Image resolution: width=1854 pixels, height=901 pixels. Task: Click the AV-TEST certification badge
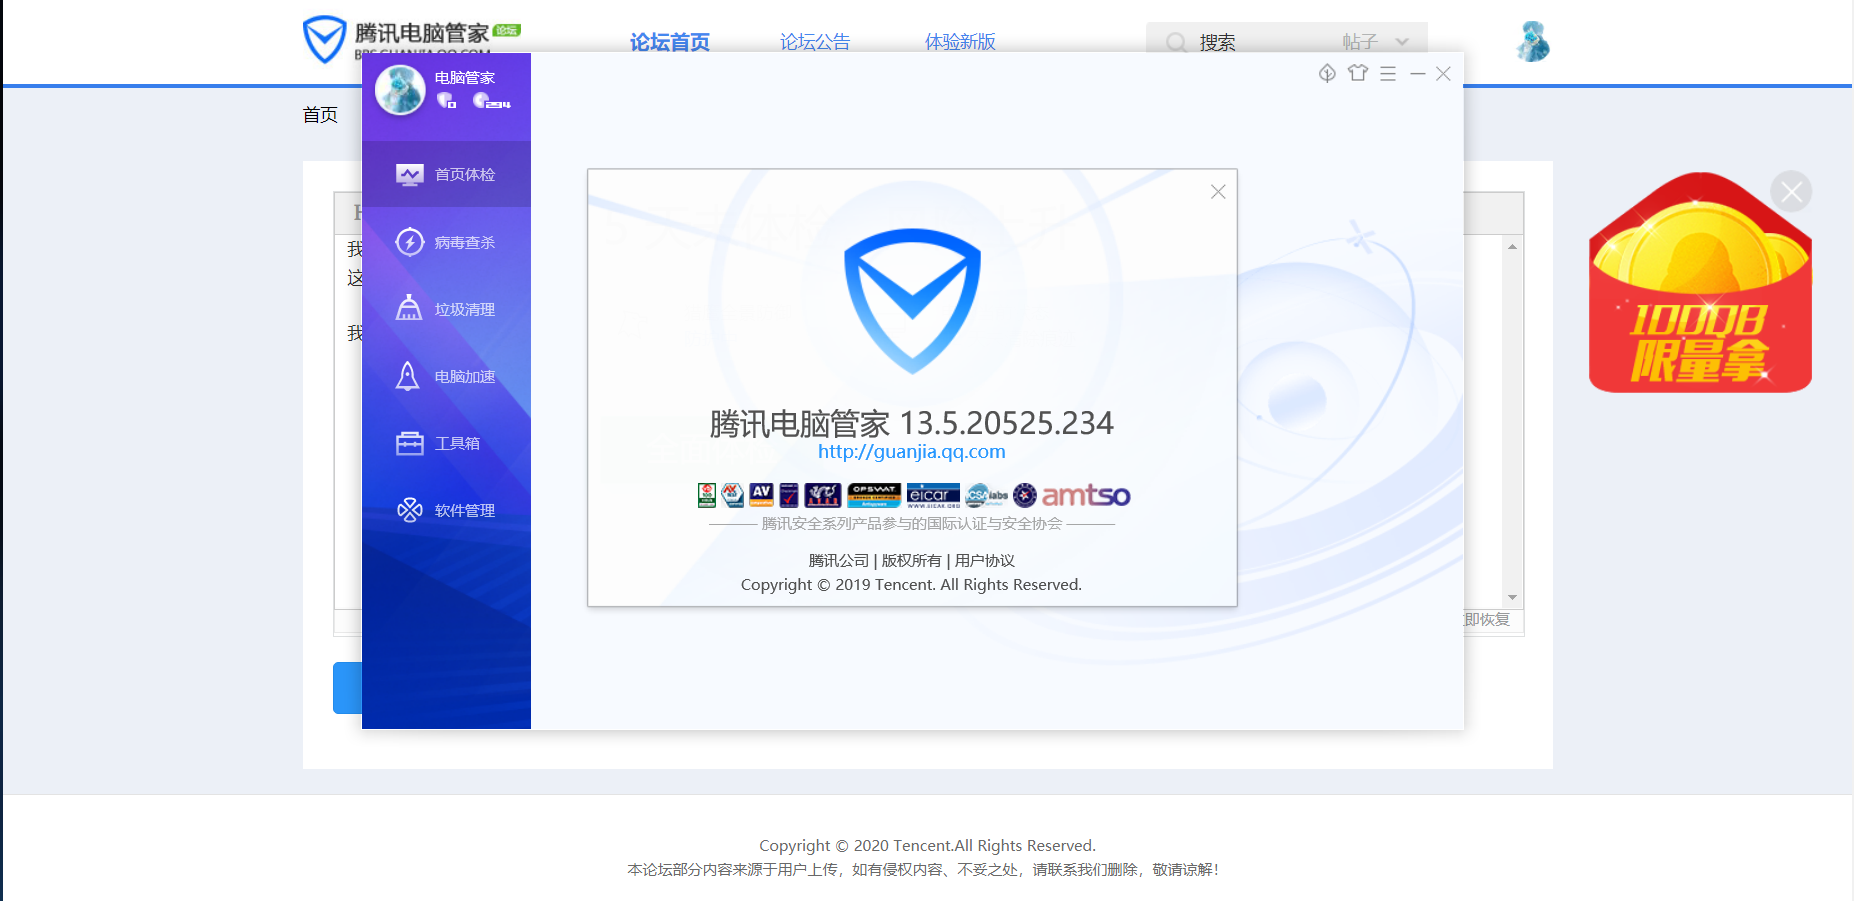733,495
